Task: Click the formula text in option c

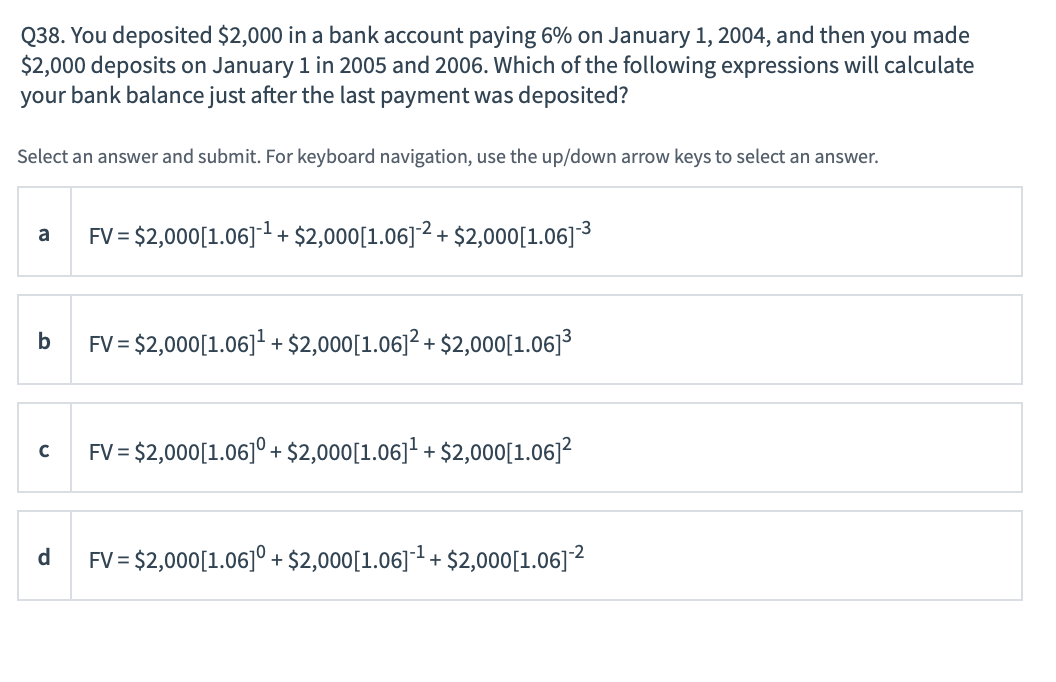Action: [330, 448]
